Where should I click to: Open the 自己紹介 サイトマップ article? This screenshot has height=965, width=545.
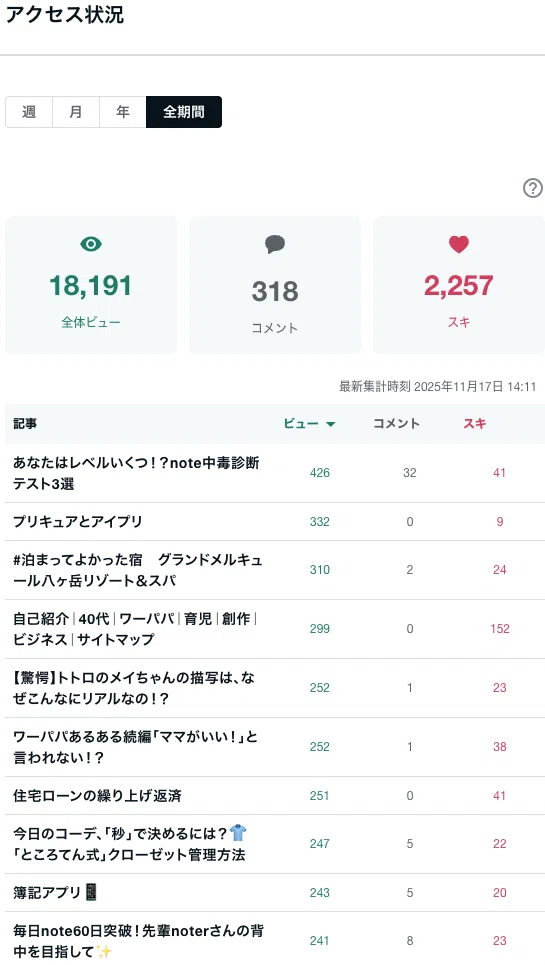[135, 629]
